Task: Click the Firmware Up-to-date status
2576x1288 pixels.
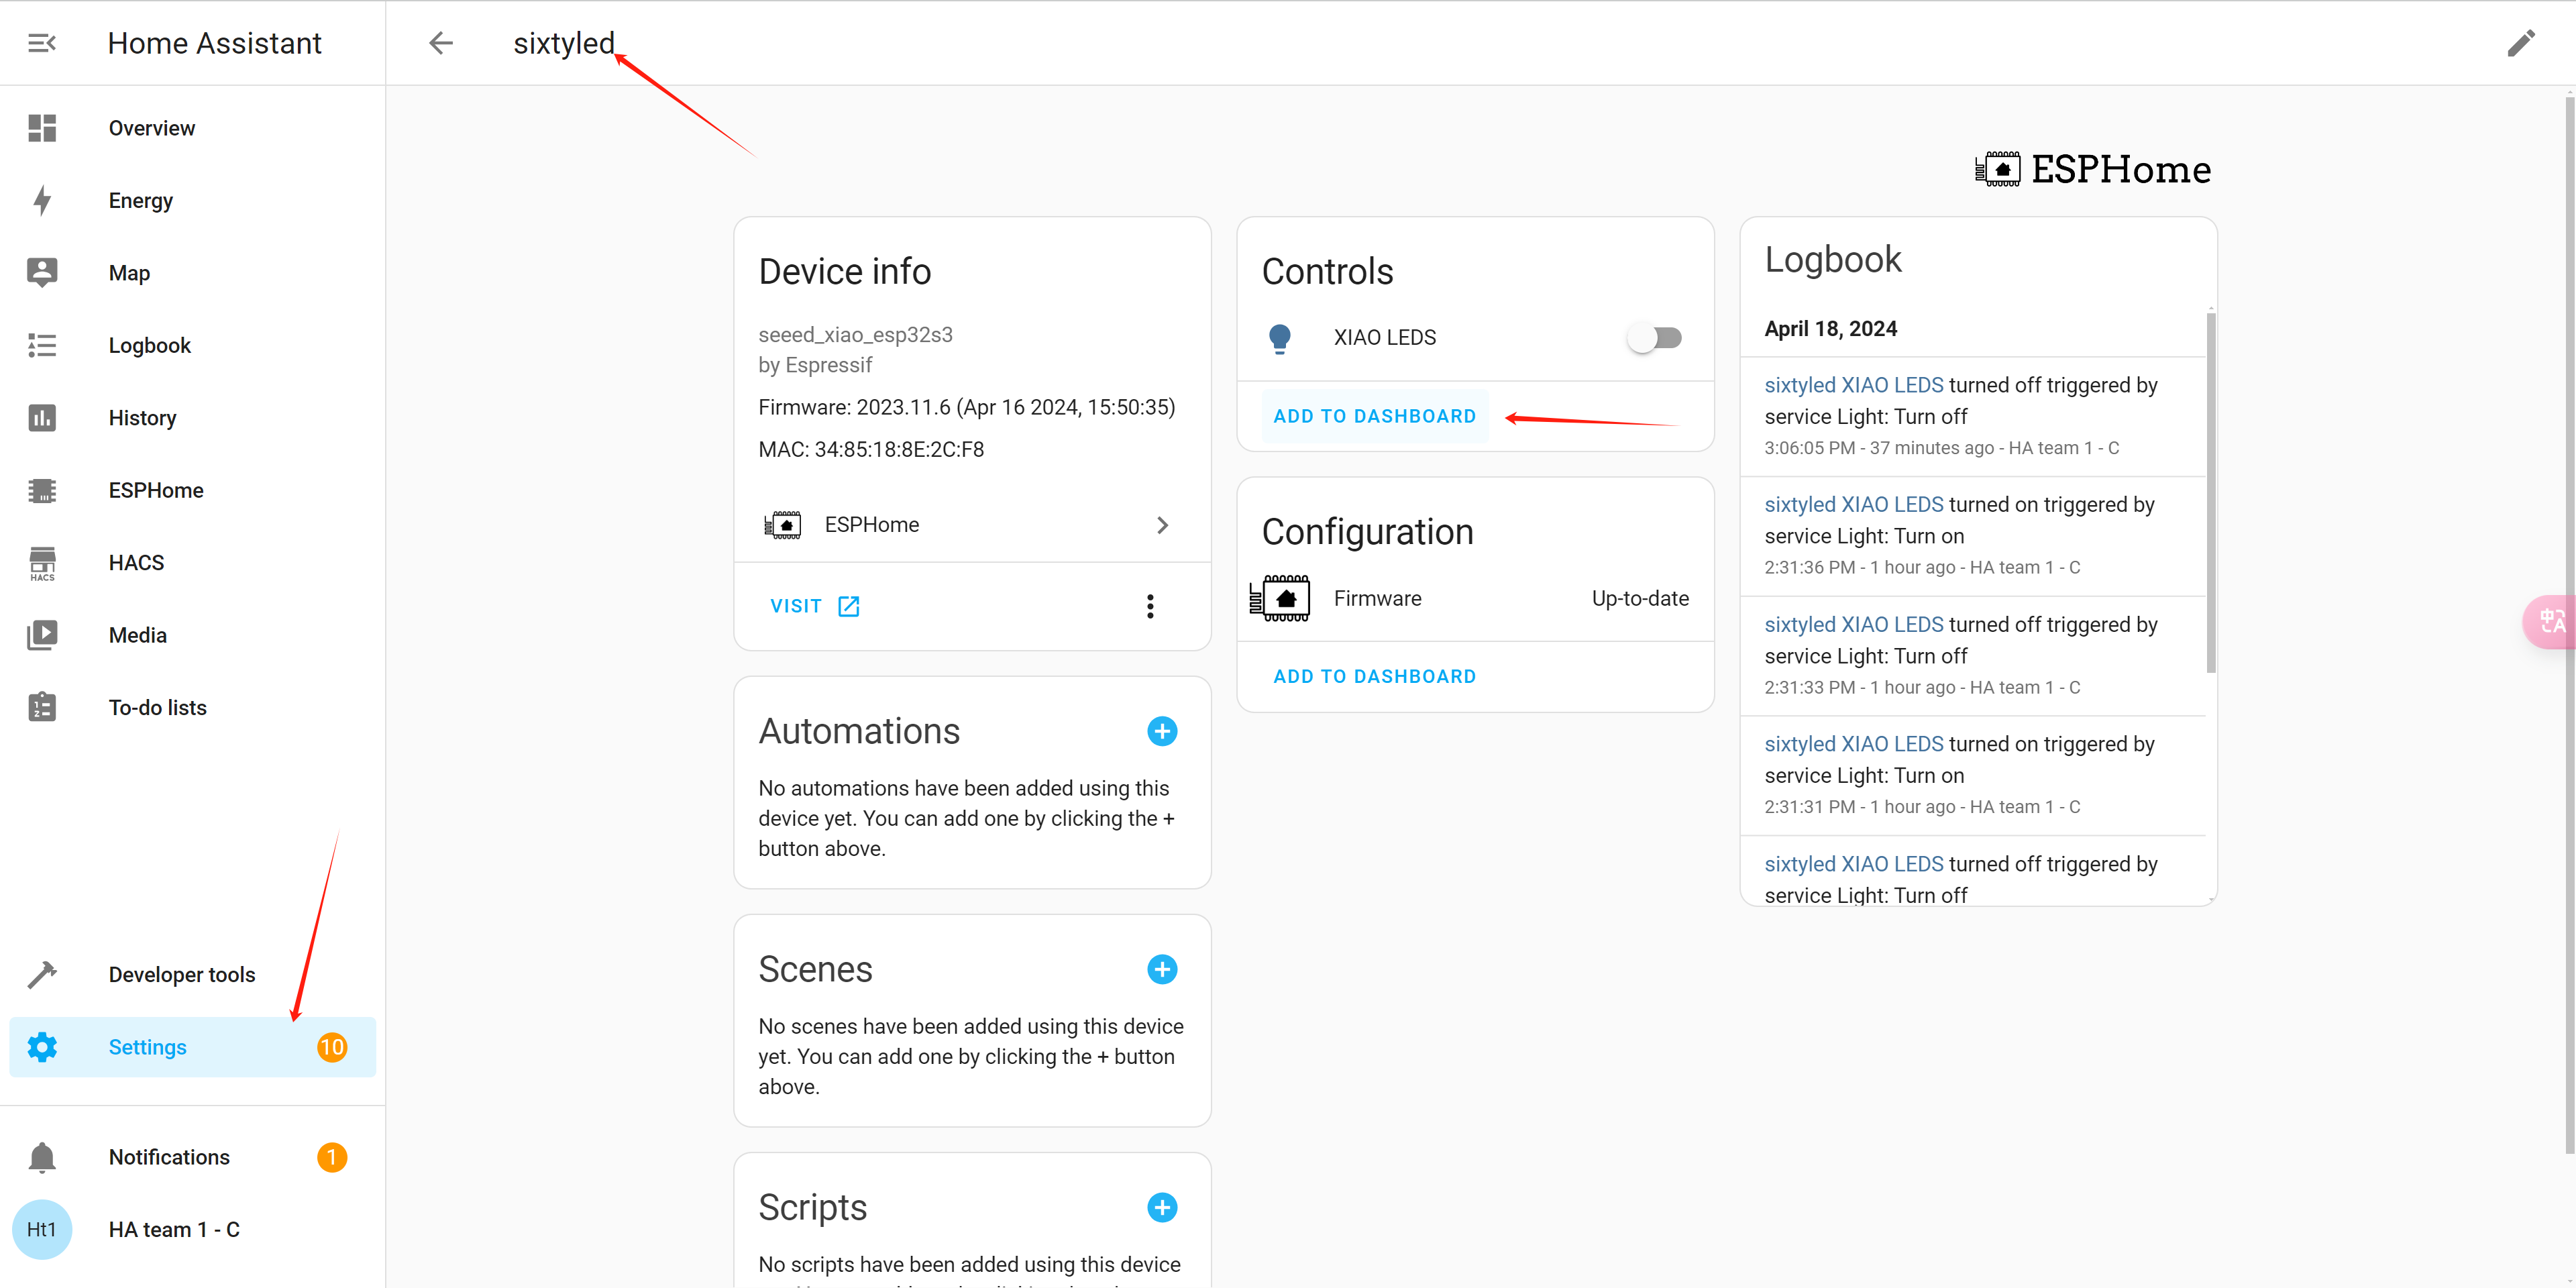Action: tap(1640, 598)
